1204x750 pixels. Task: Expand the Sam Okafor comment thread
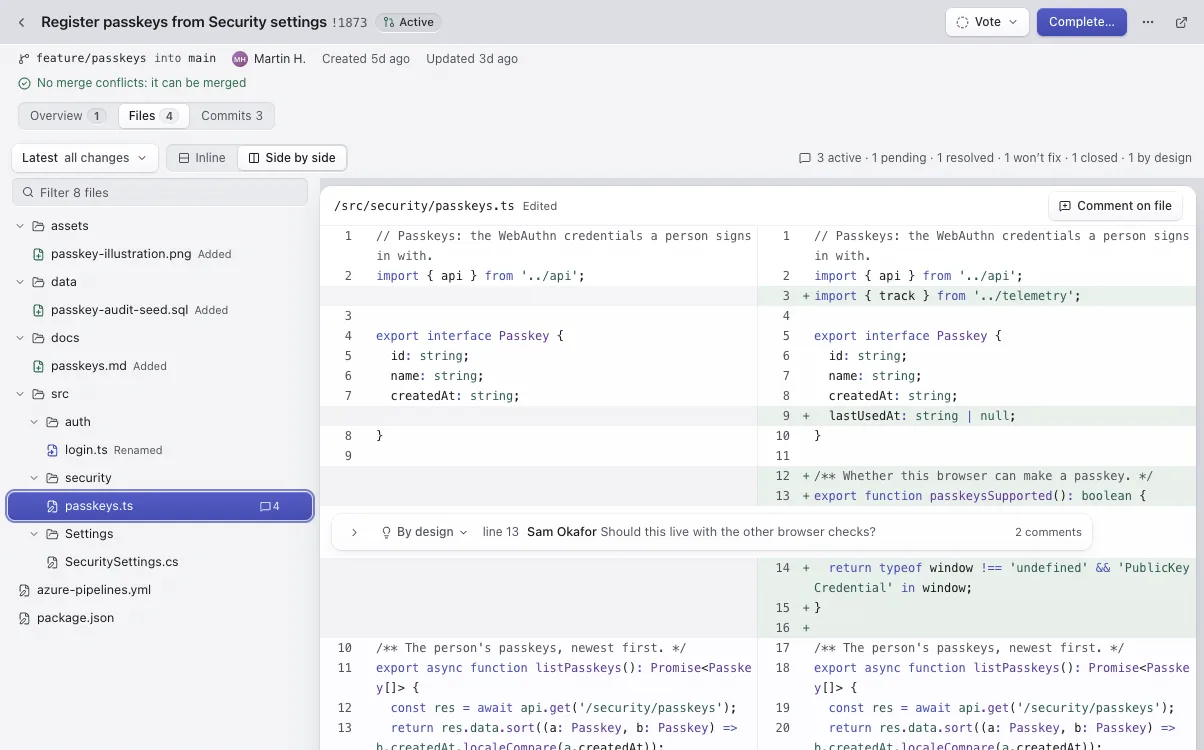click(354, 532)
